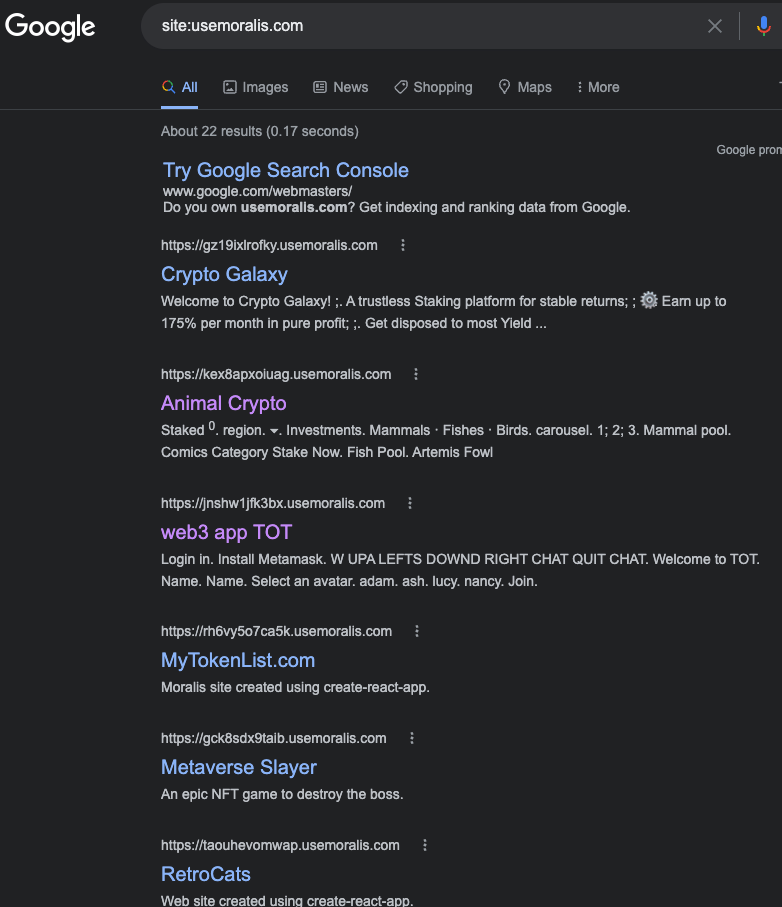Click the https://taouhevomwap.usemoralis.com URL text

(x=281, y=845)
